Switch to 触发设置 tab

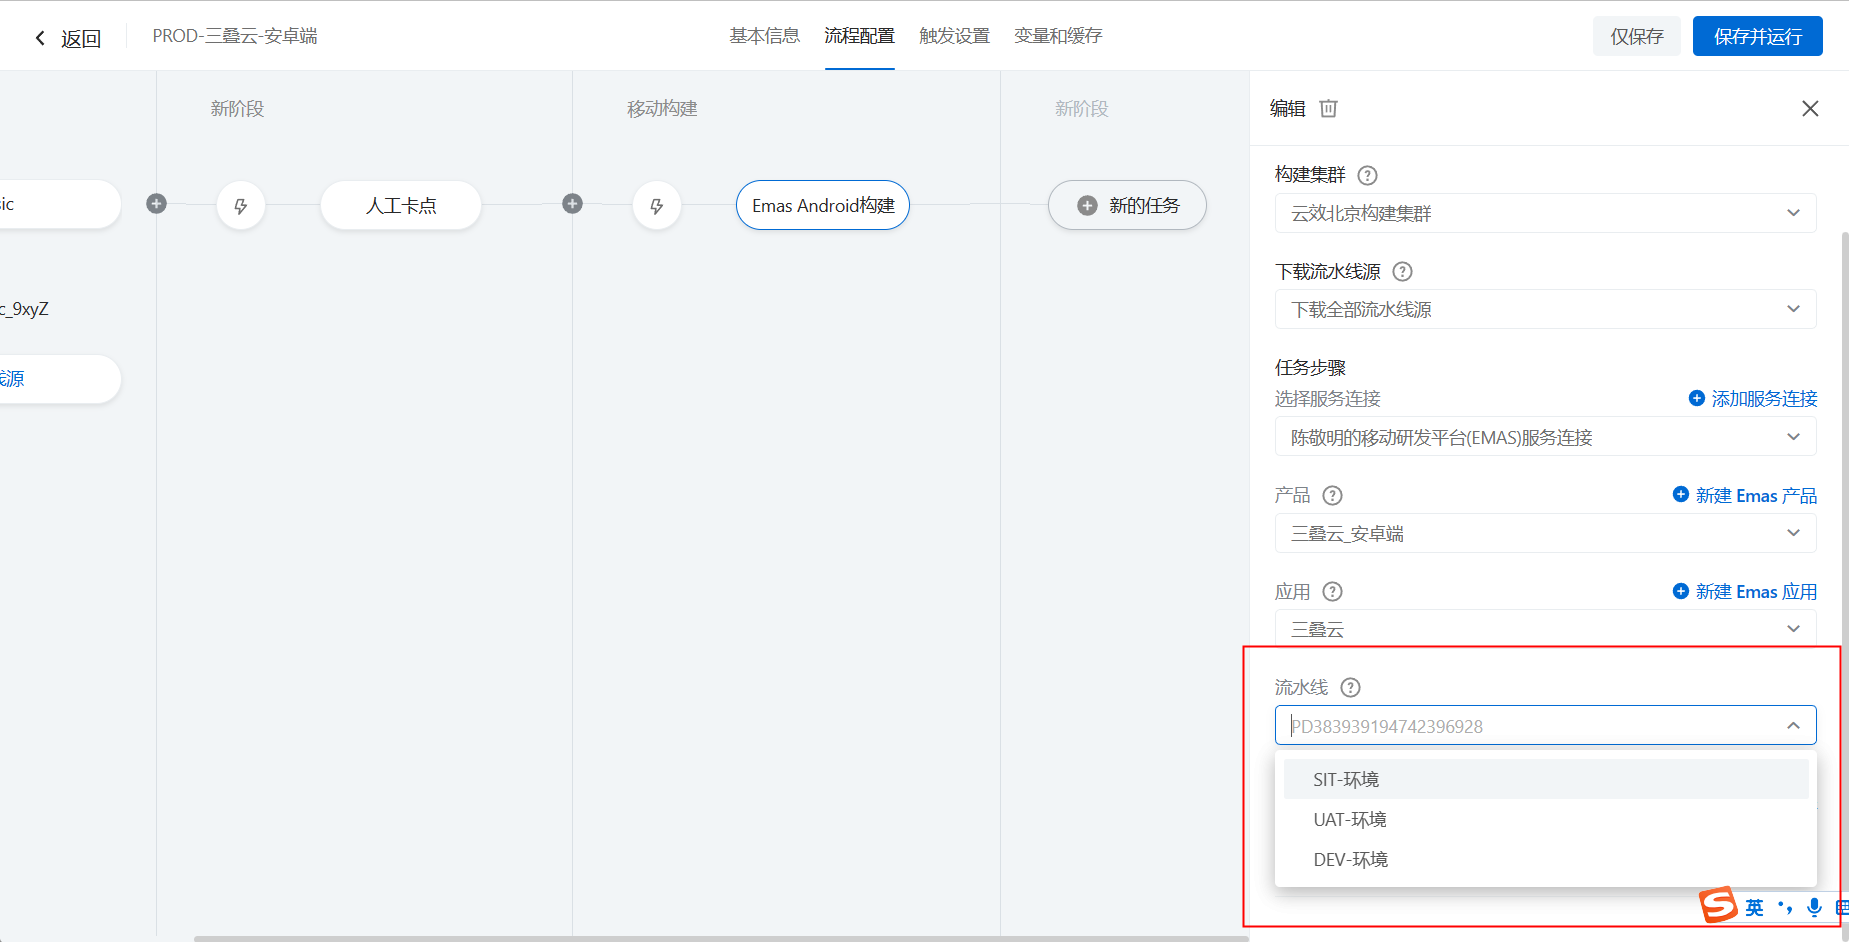click(955, 36)
